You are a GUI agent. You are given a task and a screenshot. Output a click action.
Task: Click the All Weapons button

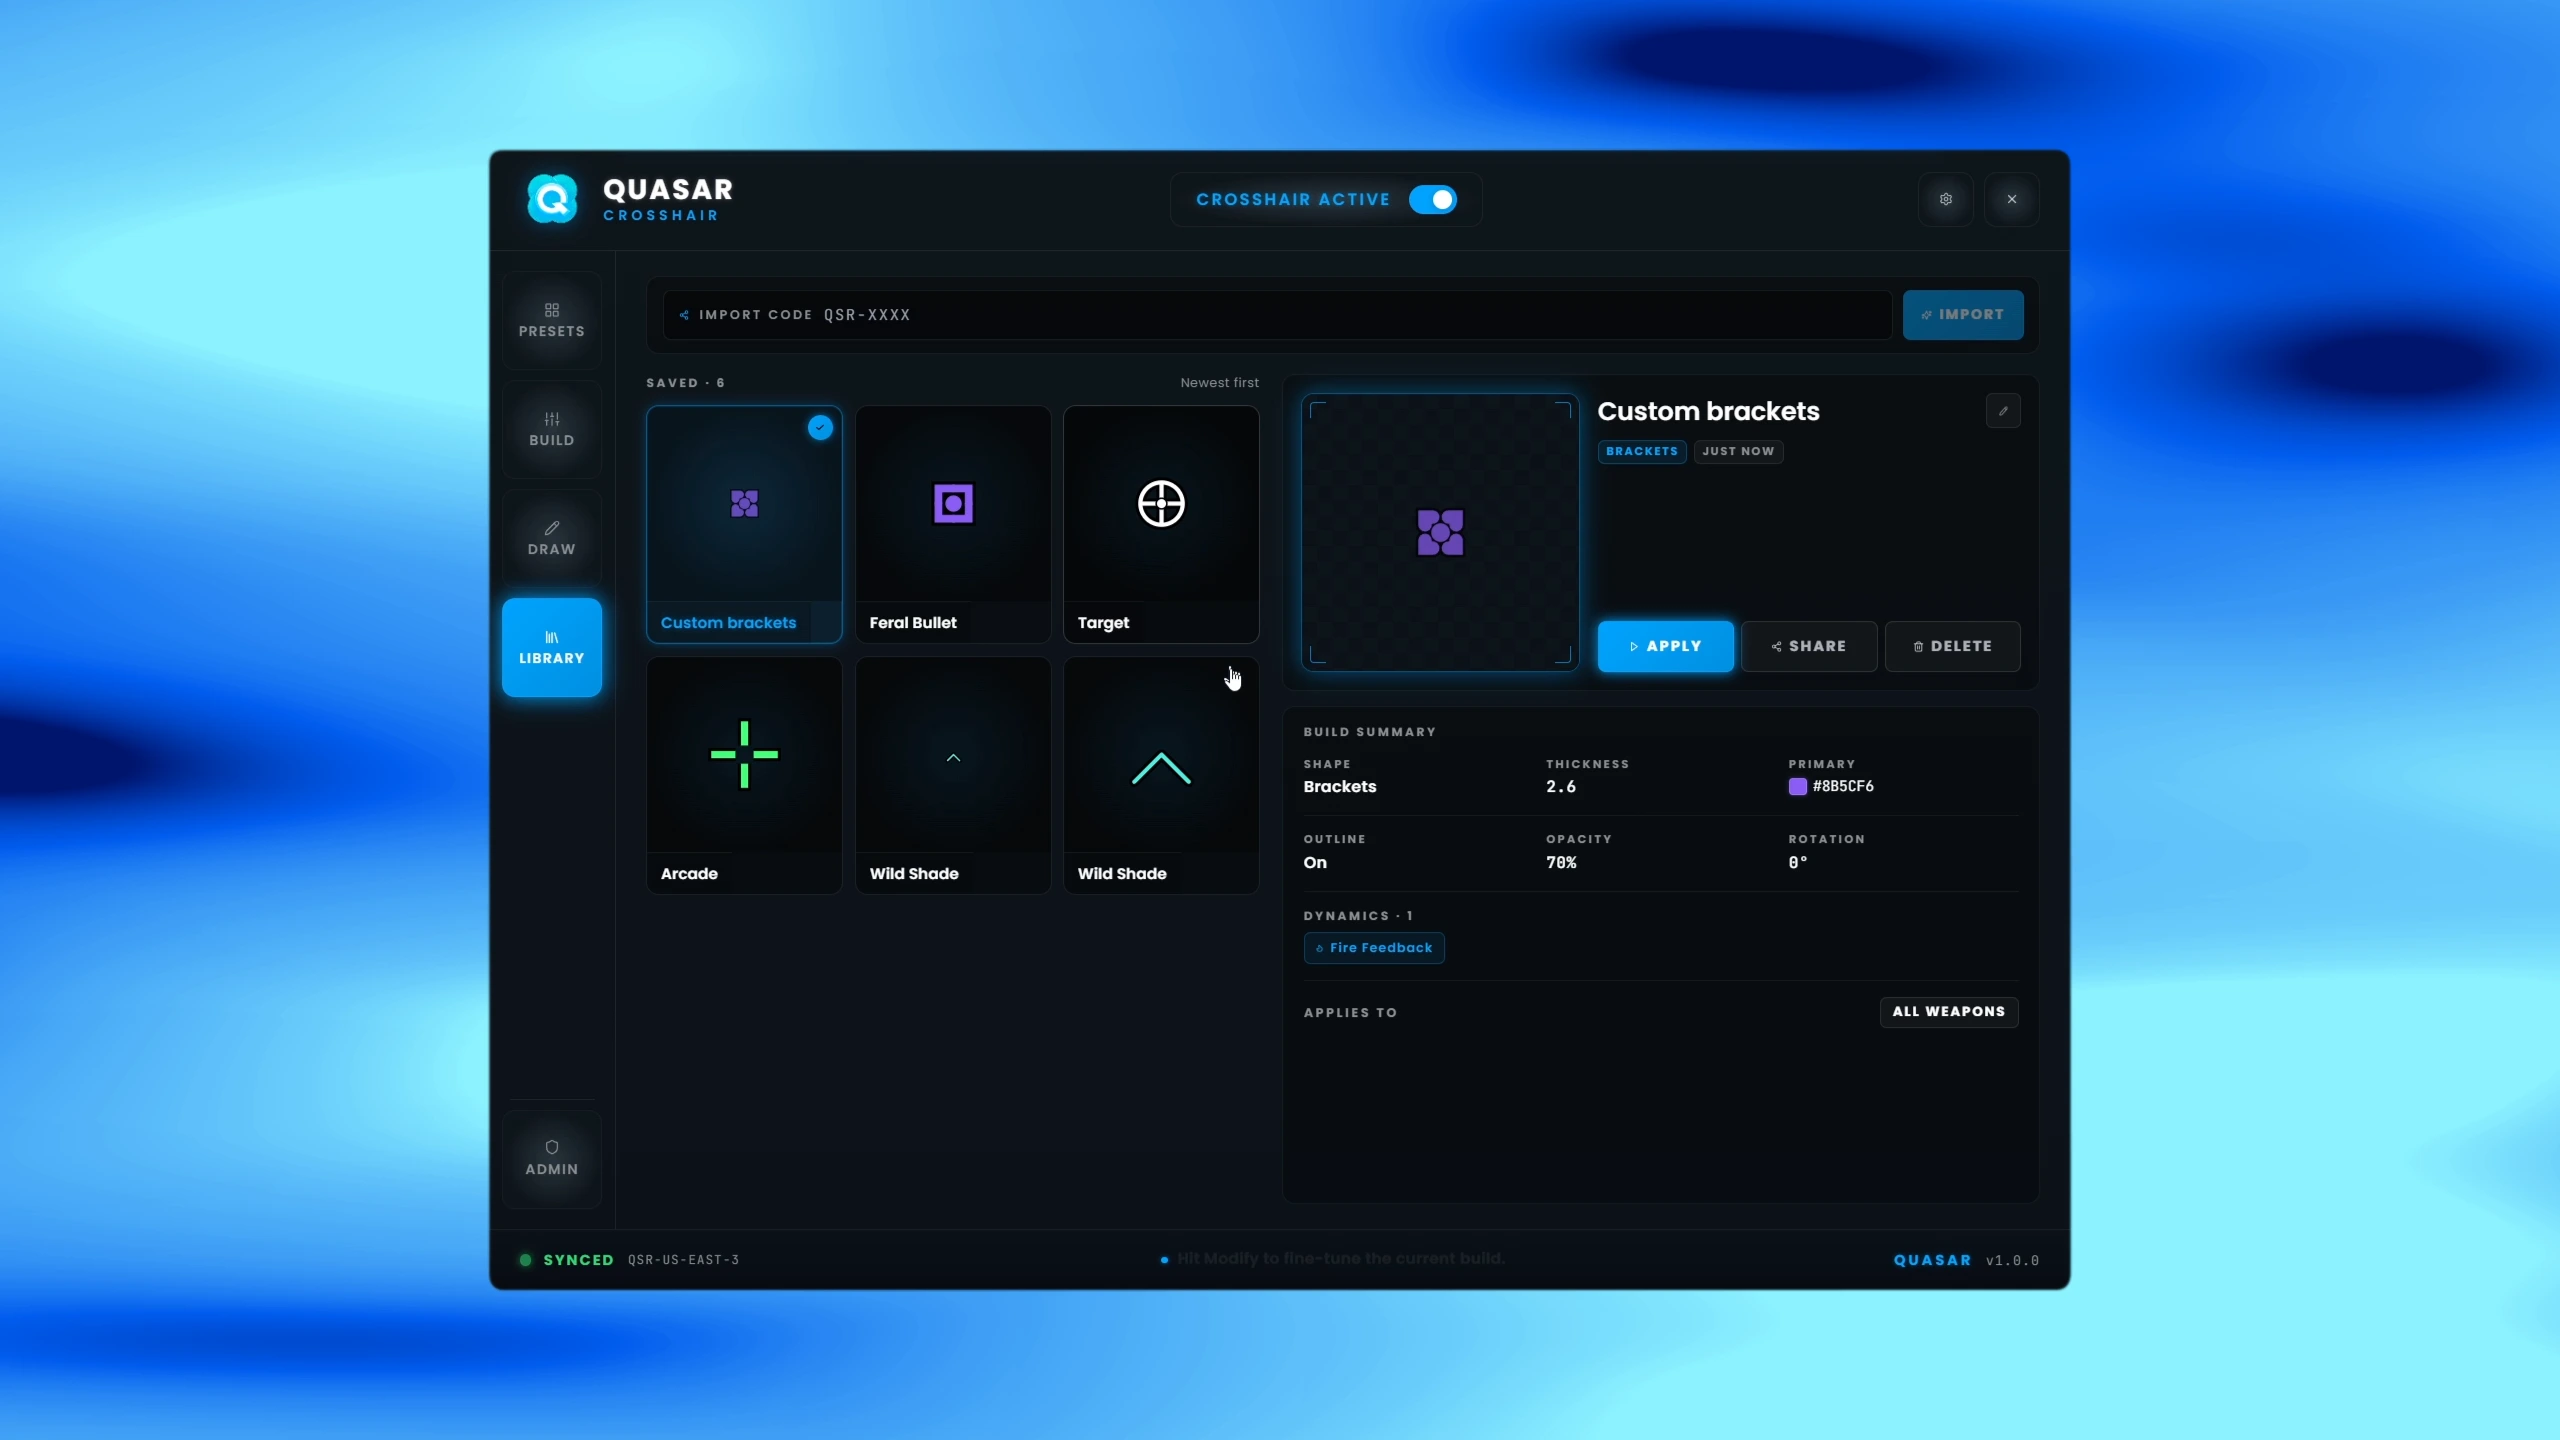point(1948,1012)
